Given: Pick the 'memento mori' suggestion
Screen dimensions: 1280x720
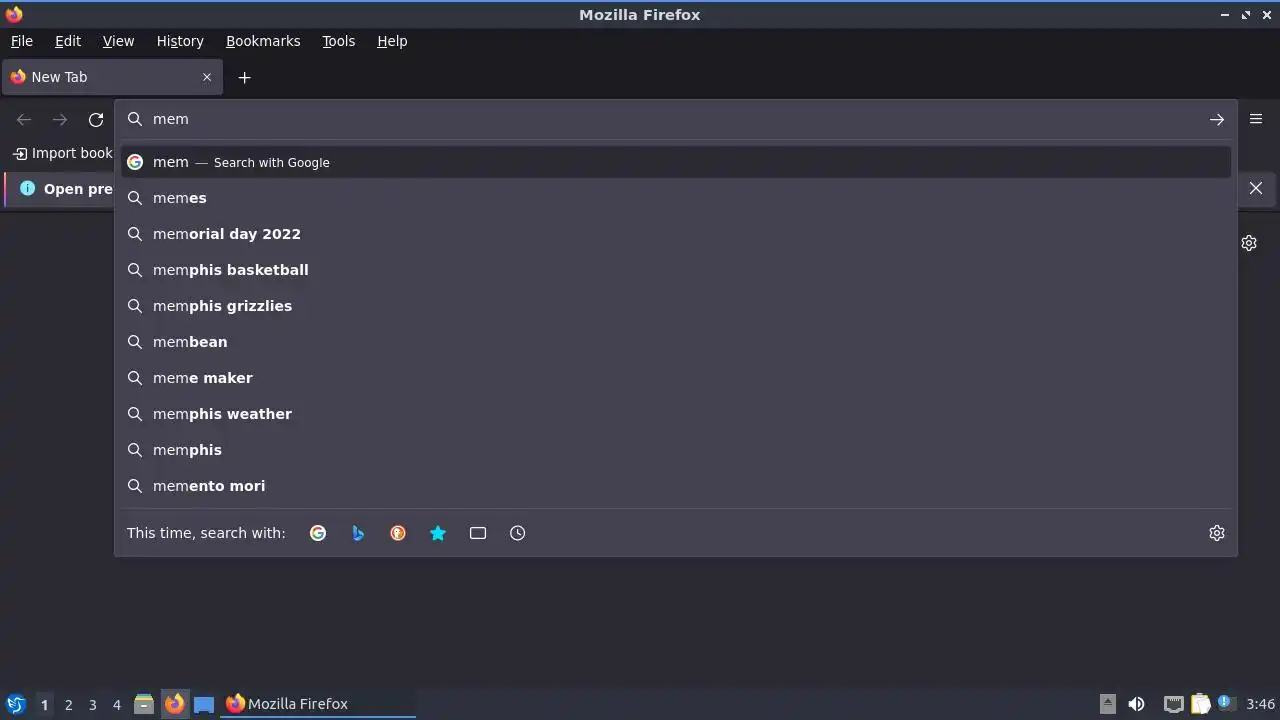Looking at the screenshot, I should point(676,486).
